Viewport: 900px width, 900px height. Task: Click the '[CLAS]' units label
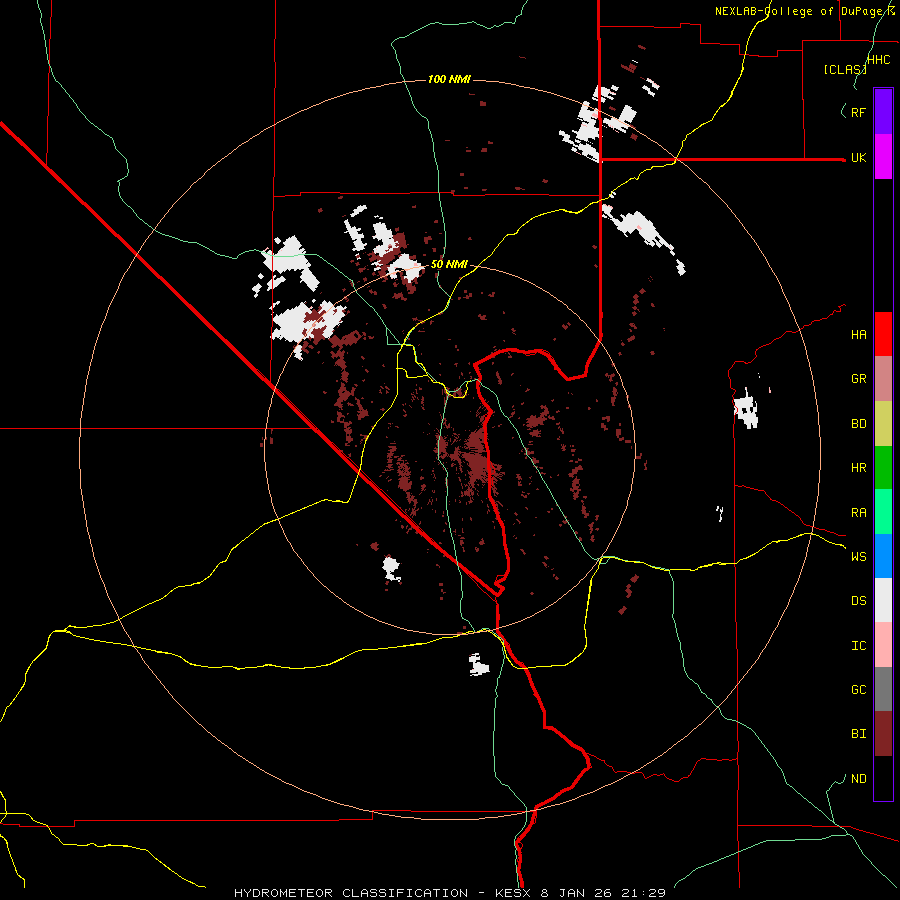tap(845, 69)
